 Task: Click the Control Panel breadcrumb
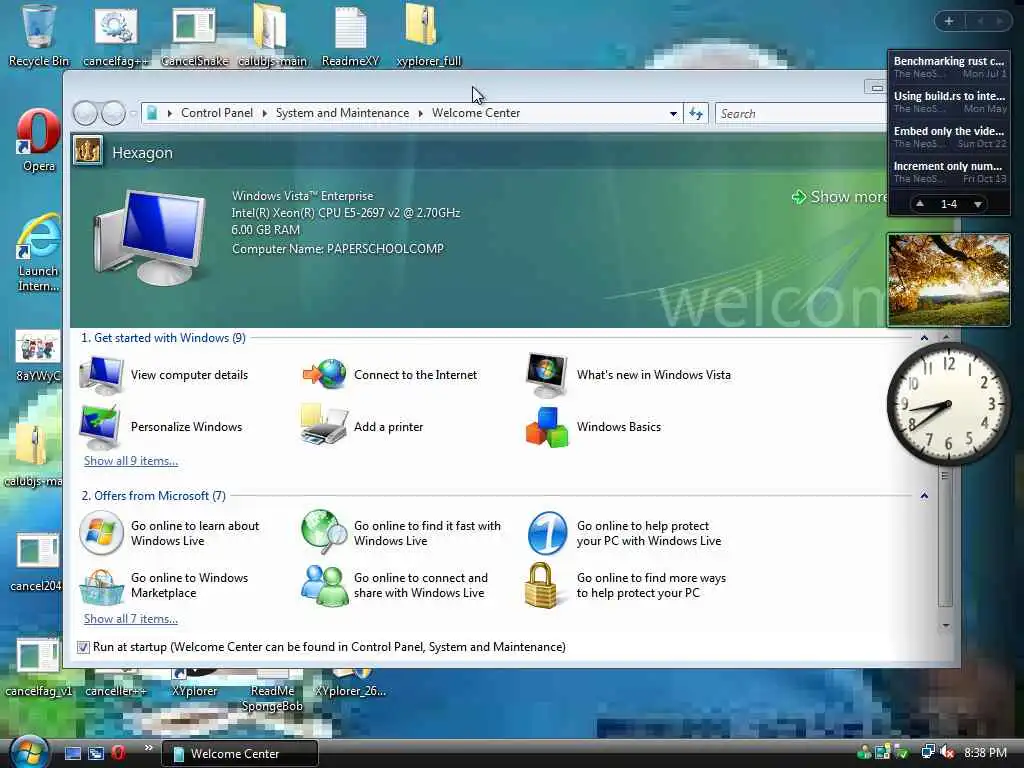tap(217, 113)
